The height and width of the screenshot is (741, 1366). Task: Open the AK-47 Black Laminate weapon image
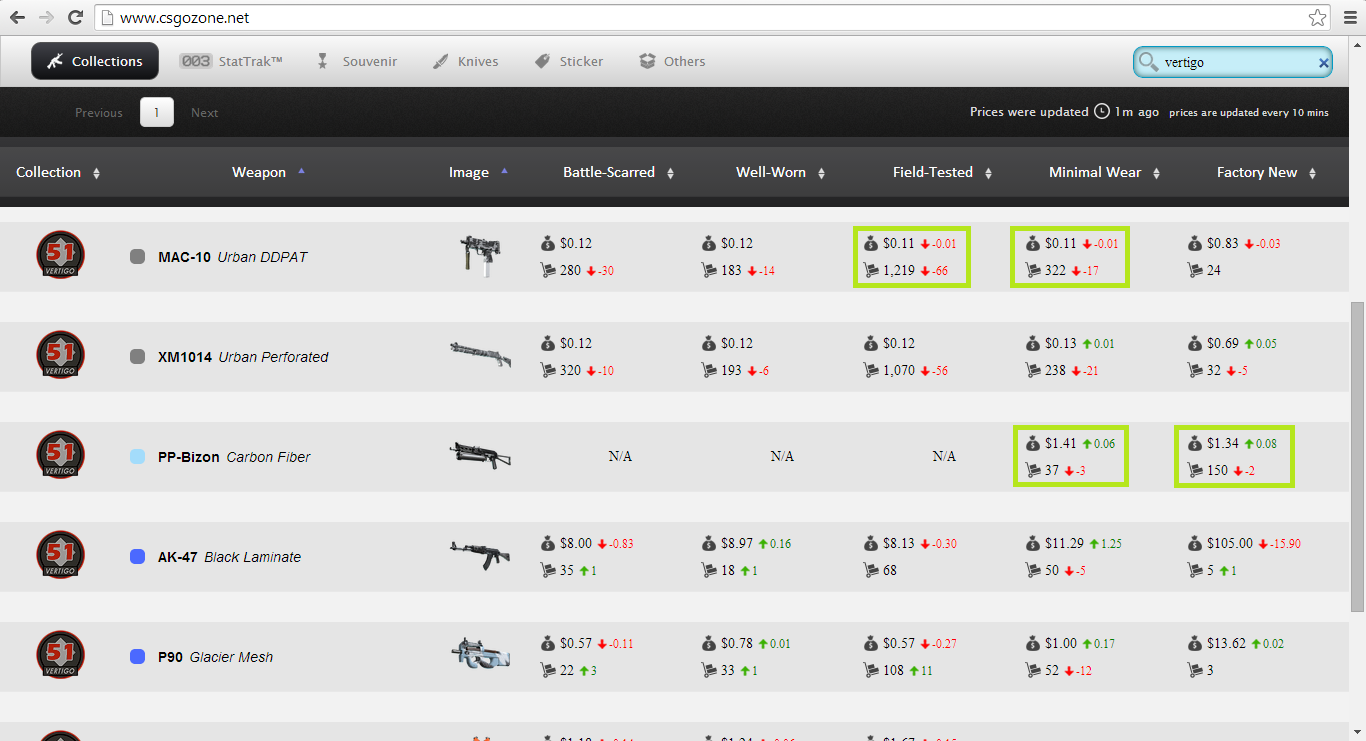pyautogui.click(x=480, y=555)
